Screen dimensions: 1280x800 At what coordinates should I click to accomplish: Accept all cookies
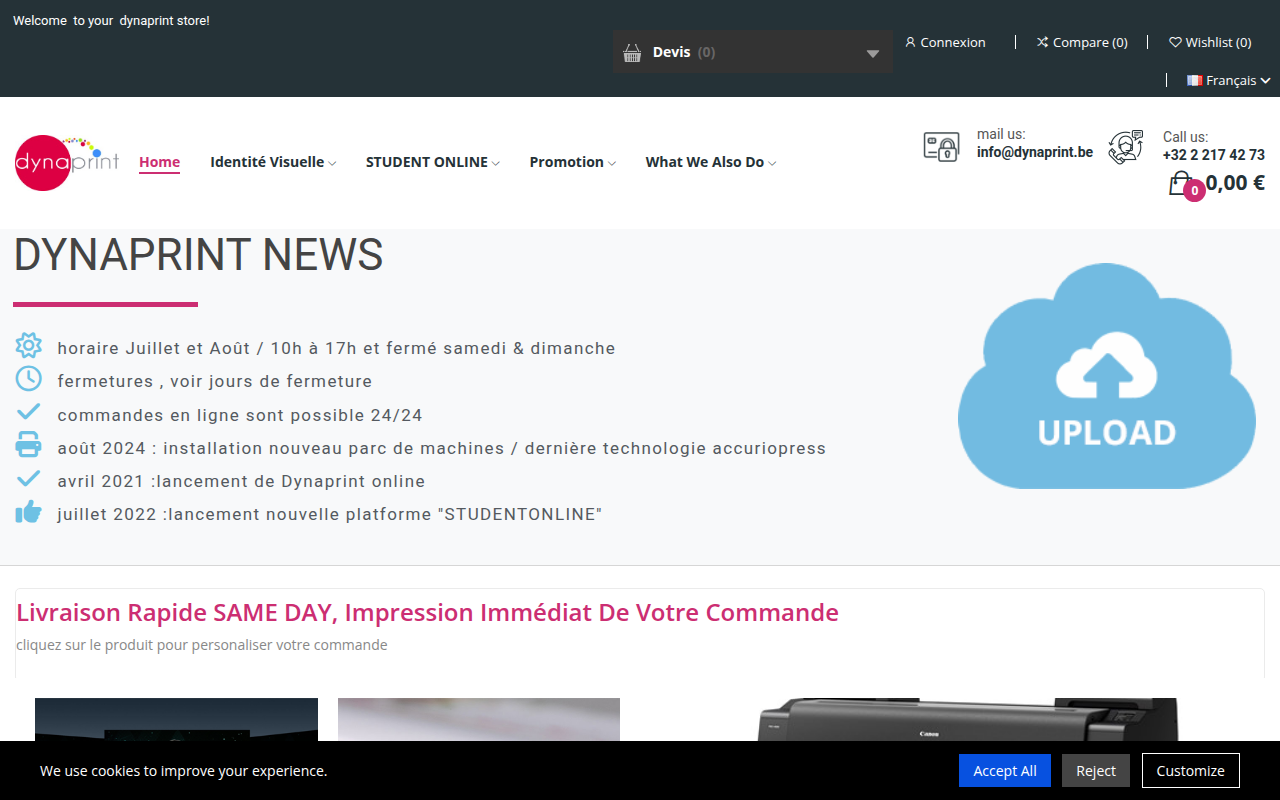tap(1005, 771)
